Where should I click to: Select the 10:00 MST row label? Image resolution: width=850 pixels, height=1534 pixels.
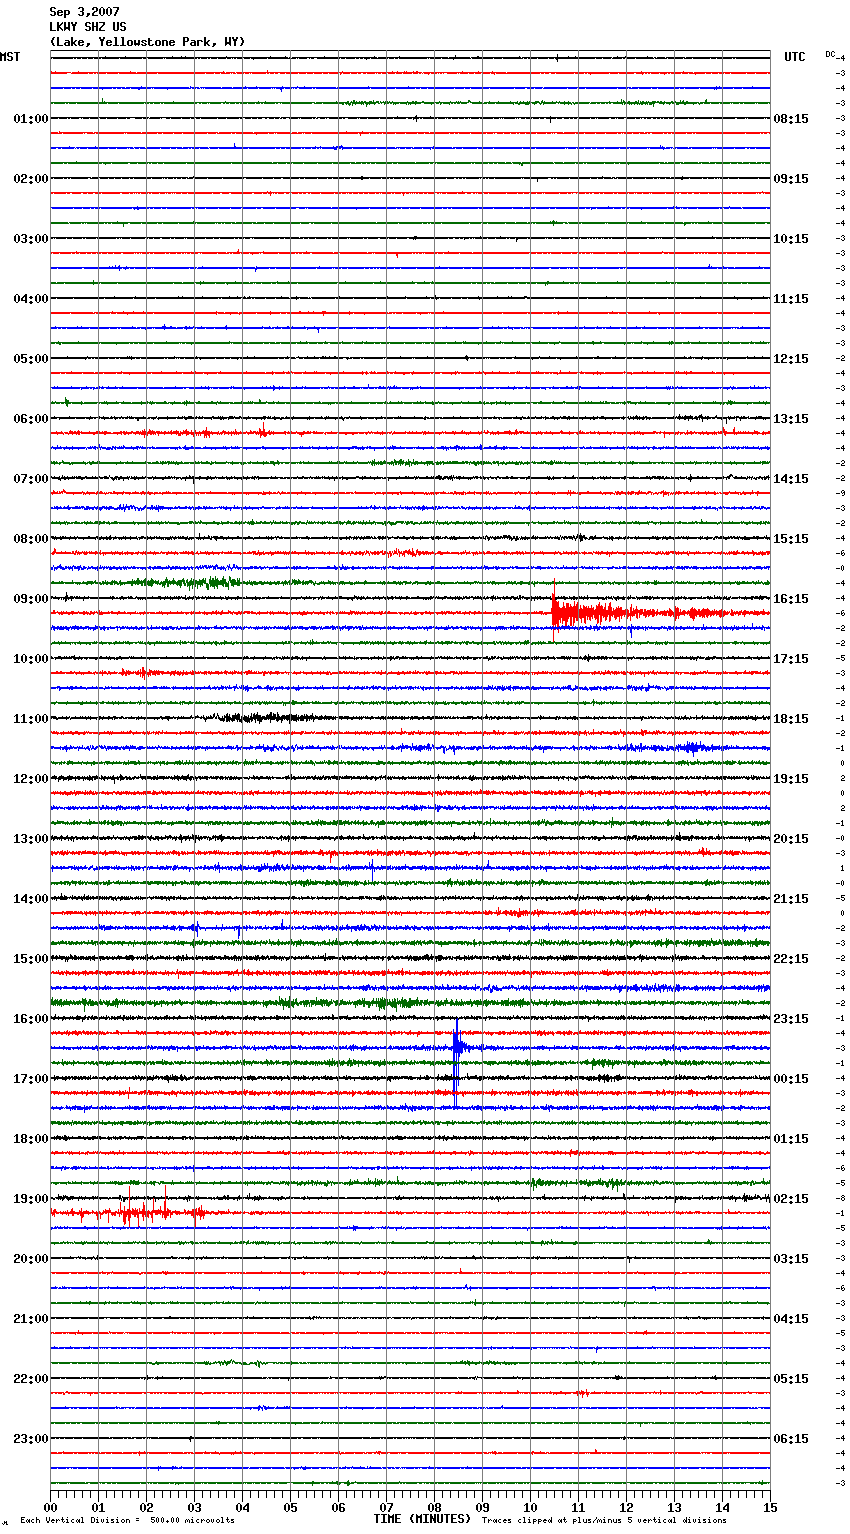click(31, 659)
